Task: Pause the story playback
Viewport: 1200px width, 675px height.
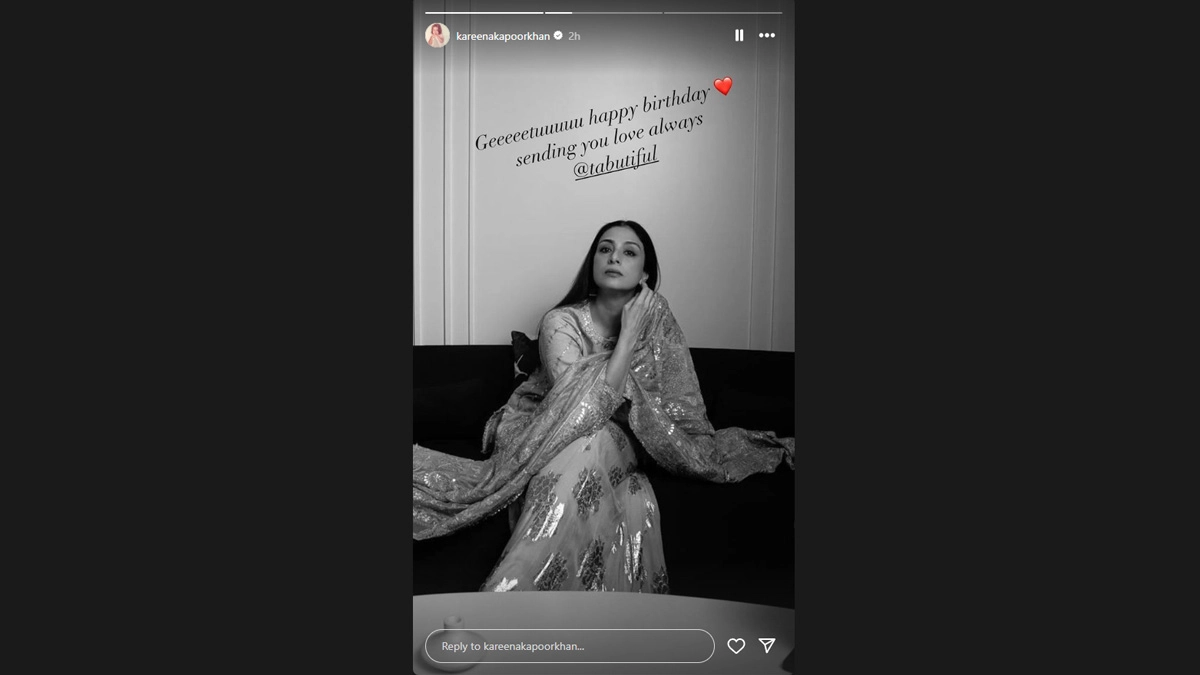Action: click(x=739, y=35)
